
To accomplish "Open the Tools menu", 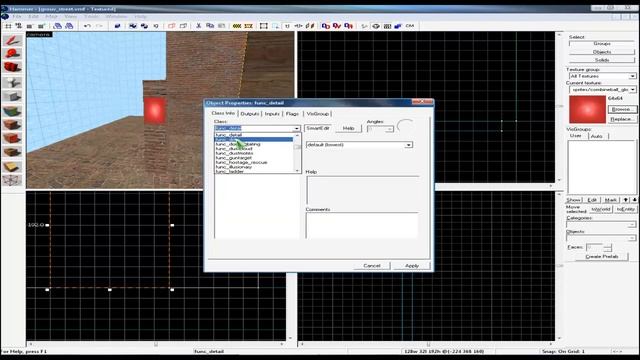I will (91, 16).
